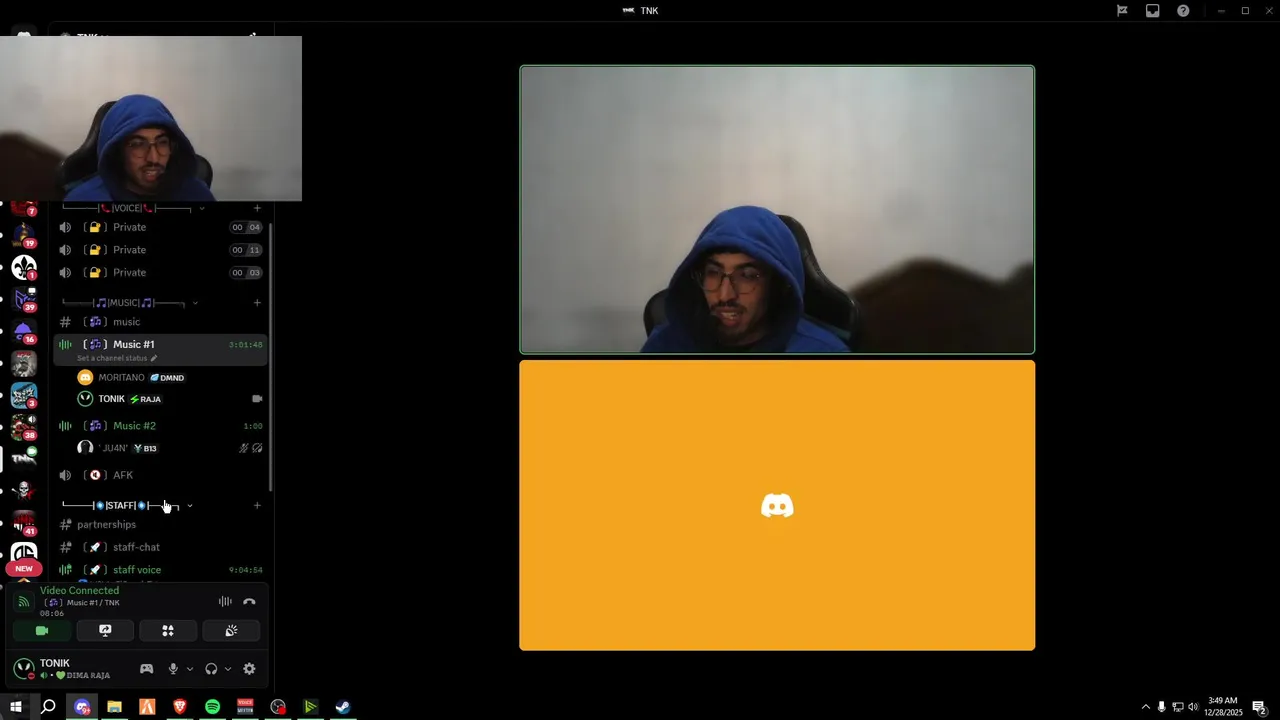Image resolution: width=1280 pixels, height=720 pixels.
Task: Click Set a channel status link
Action: pos(117,358)
